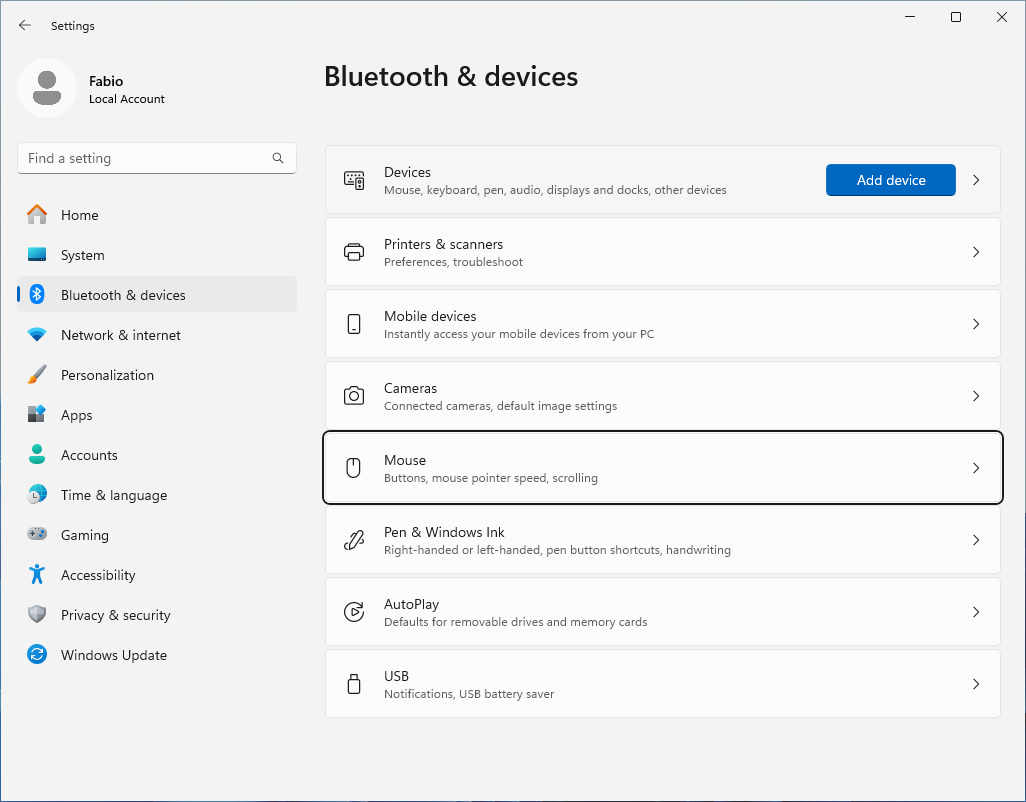Click the Personalization paintbrush icon
1026x802 pixels.
pos(37,374)
